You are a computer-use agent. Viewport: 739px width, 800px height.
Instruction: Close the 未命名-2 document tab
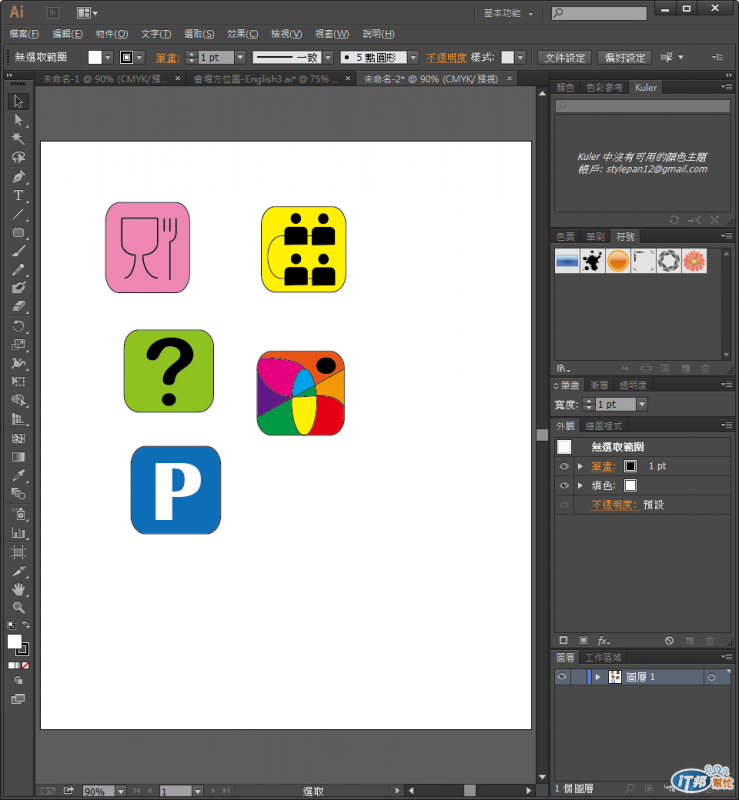coord(509,79)
